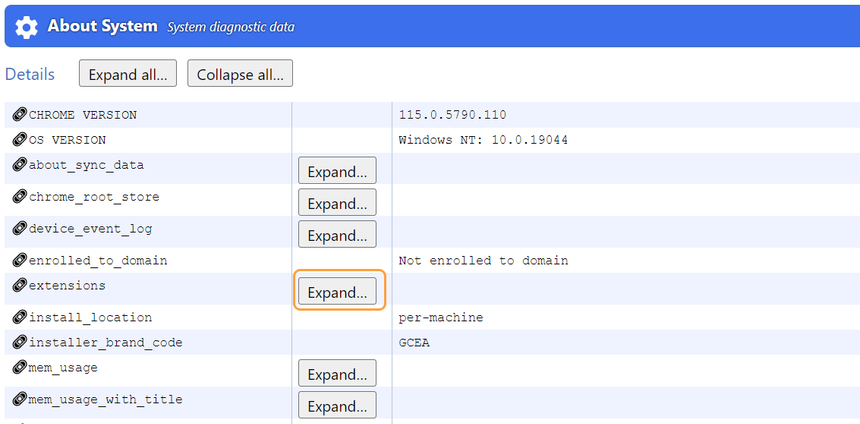The height and width of the screenshot is (424, 860).
Task: Expand the extensions row
Action: coord(337,291)
